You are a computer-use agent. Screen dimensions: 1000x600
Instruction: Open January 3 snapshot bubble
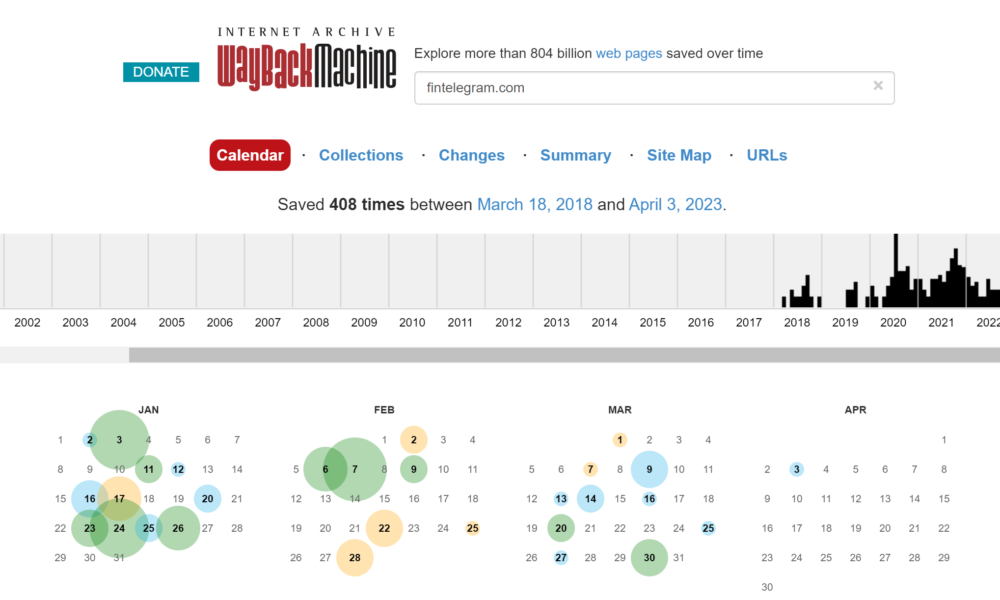pyautogui.click(x=119, y=440)
